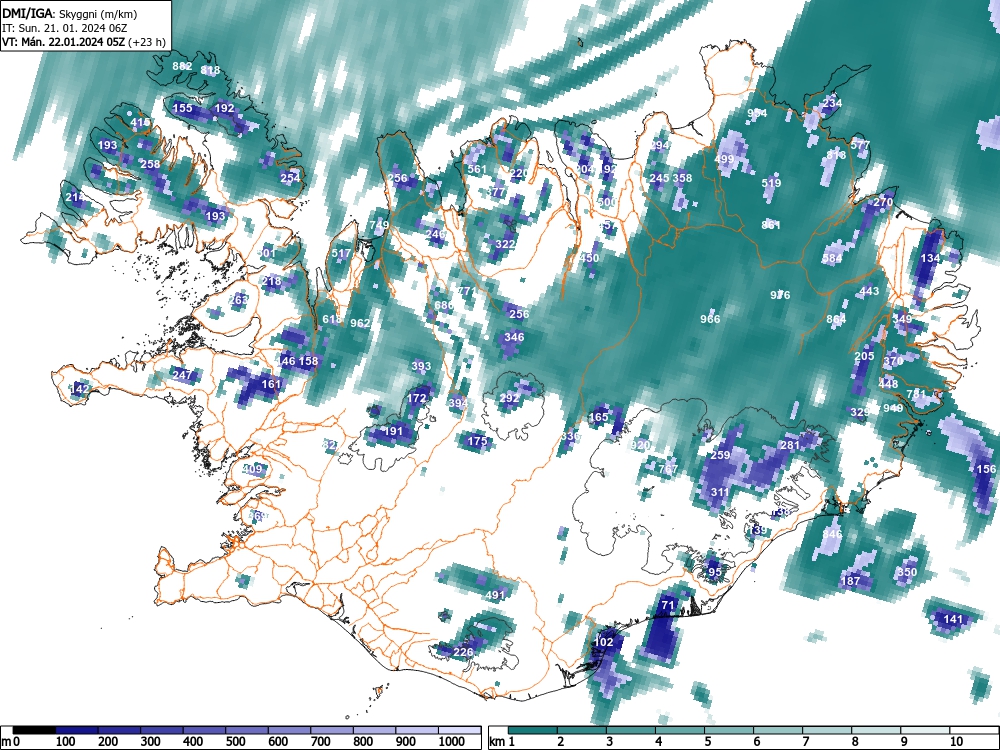This screenshot has width=1000, height=750.
Task: Click the visibility value 220
Action: [519, 173]
